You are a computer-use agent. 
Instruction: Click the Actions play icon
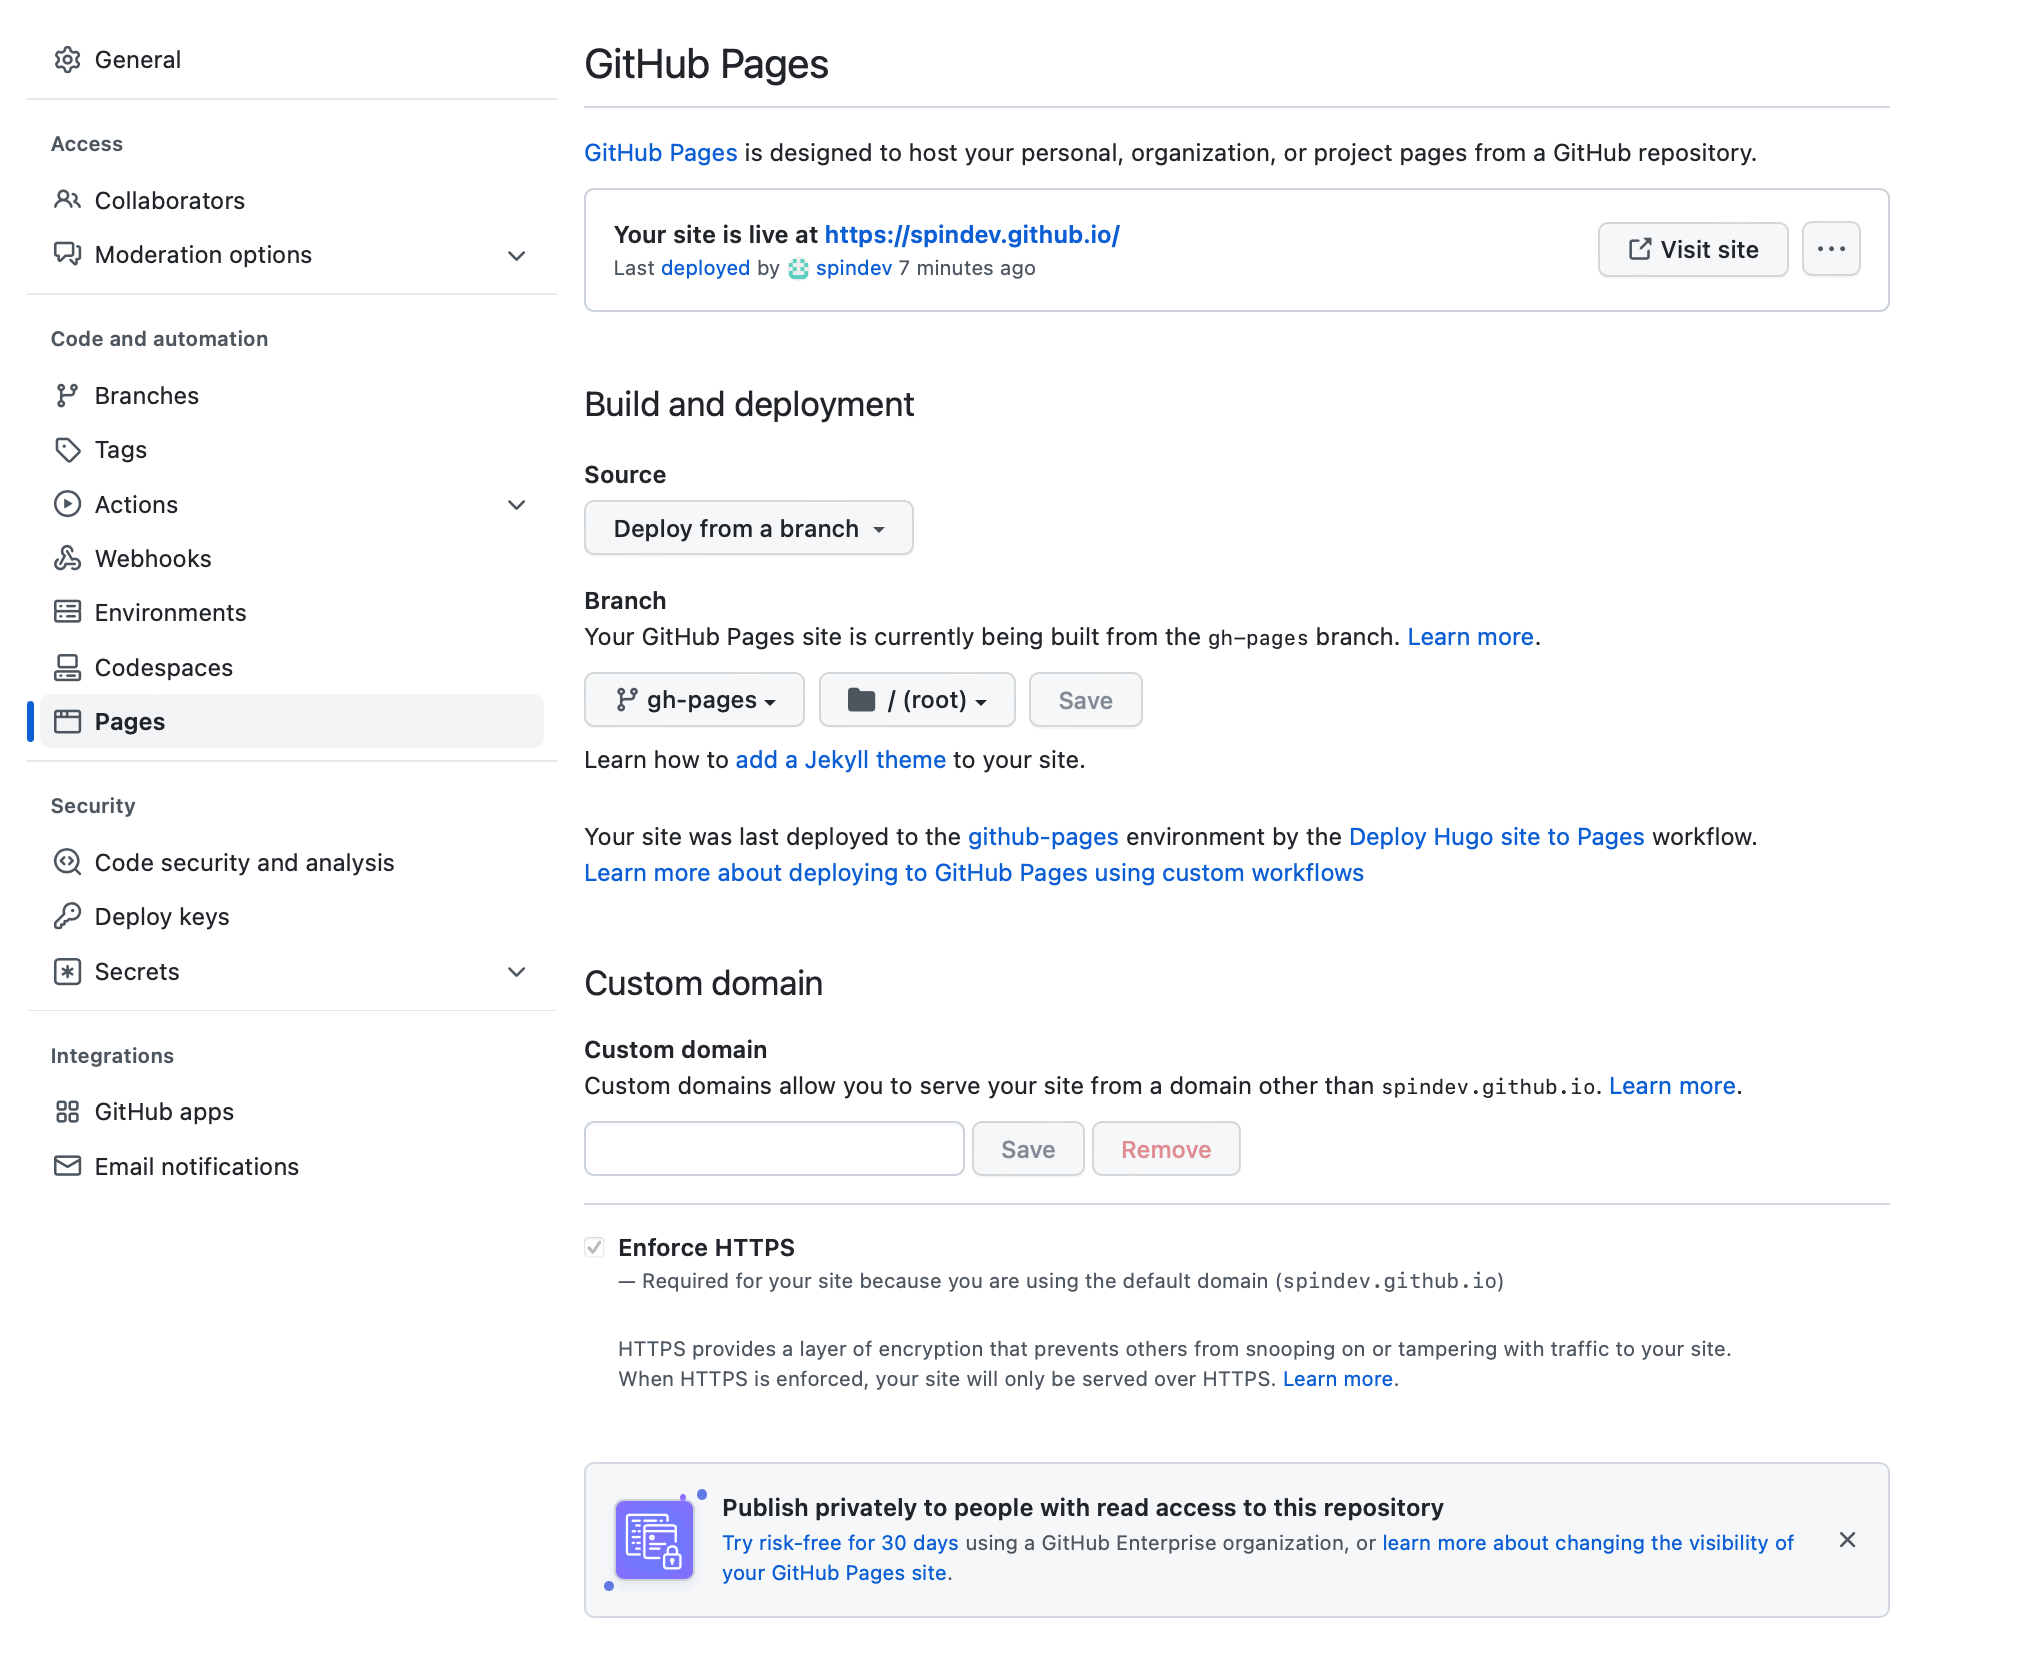click(67, 504)
